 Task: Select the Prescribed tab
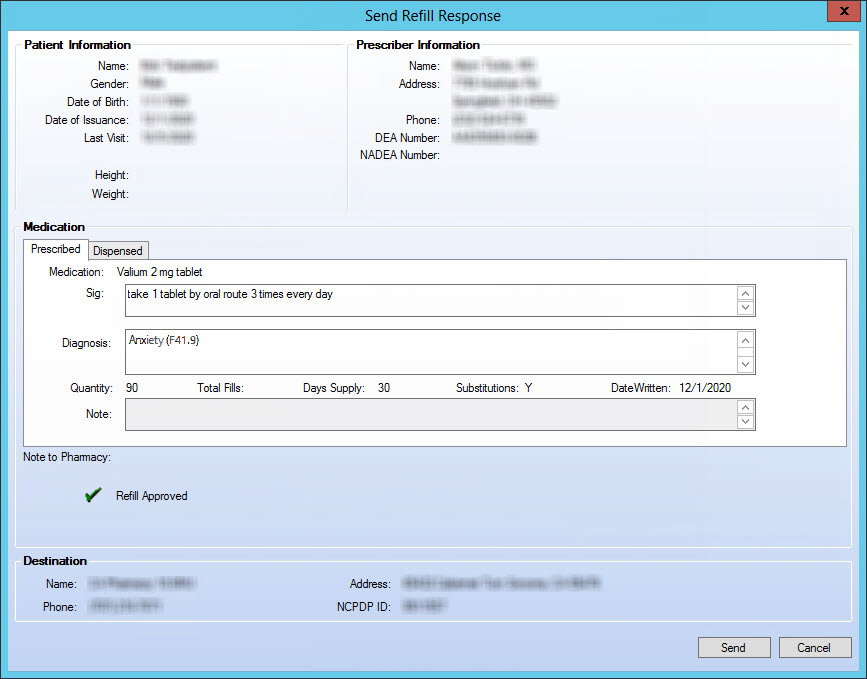pos(55,249)
